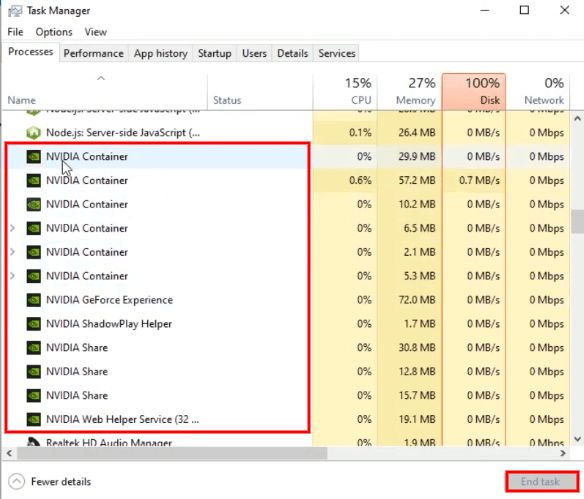Screen dimensions: 584x499
Task: Expand NVIDIA Container row with 5.3 MB
Action: click(13, 276)
